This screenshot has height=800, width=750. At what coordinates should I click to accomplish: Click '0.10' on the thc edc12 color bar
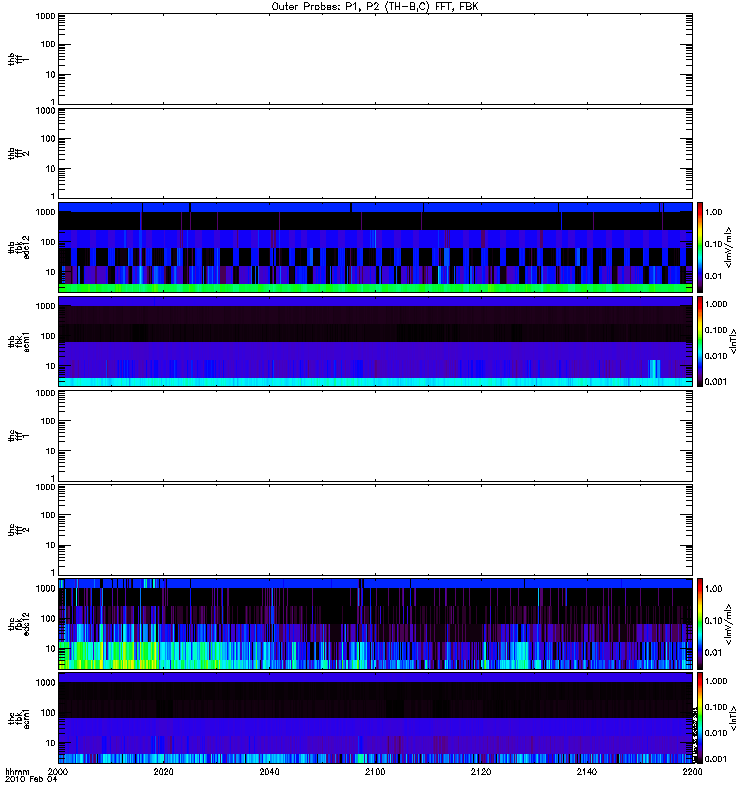tap(714, 621)
